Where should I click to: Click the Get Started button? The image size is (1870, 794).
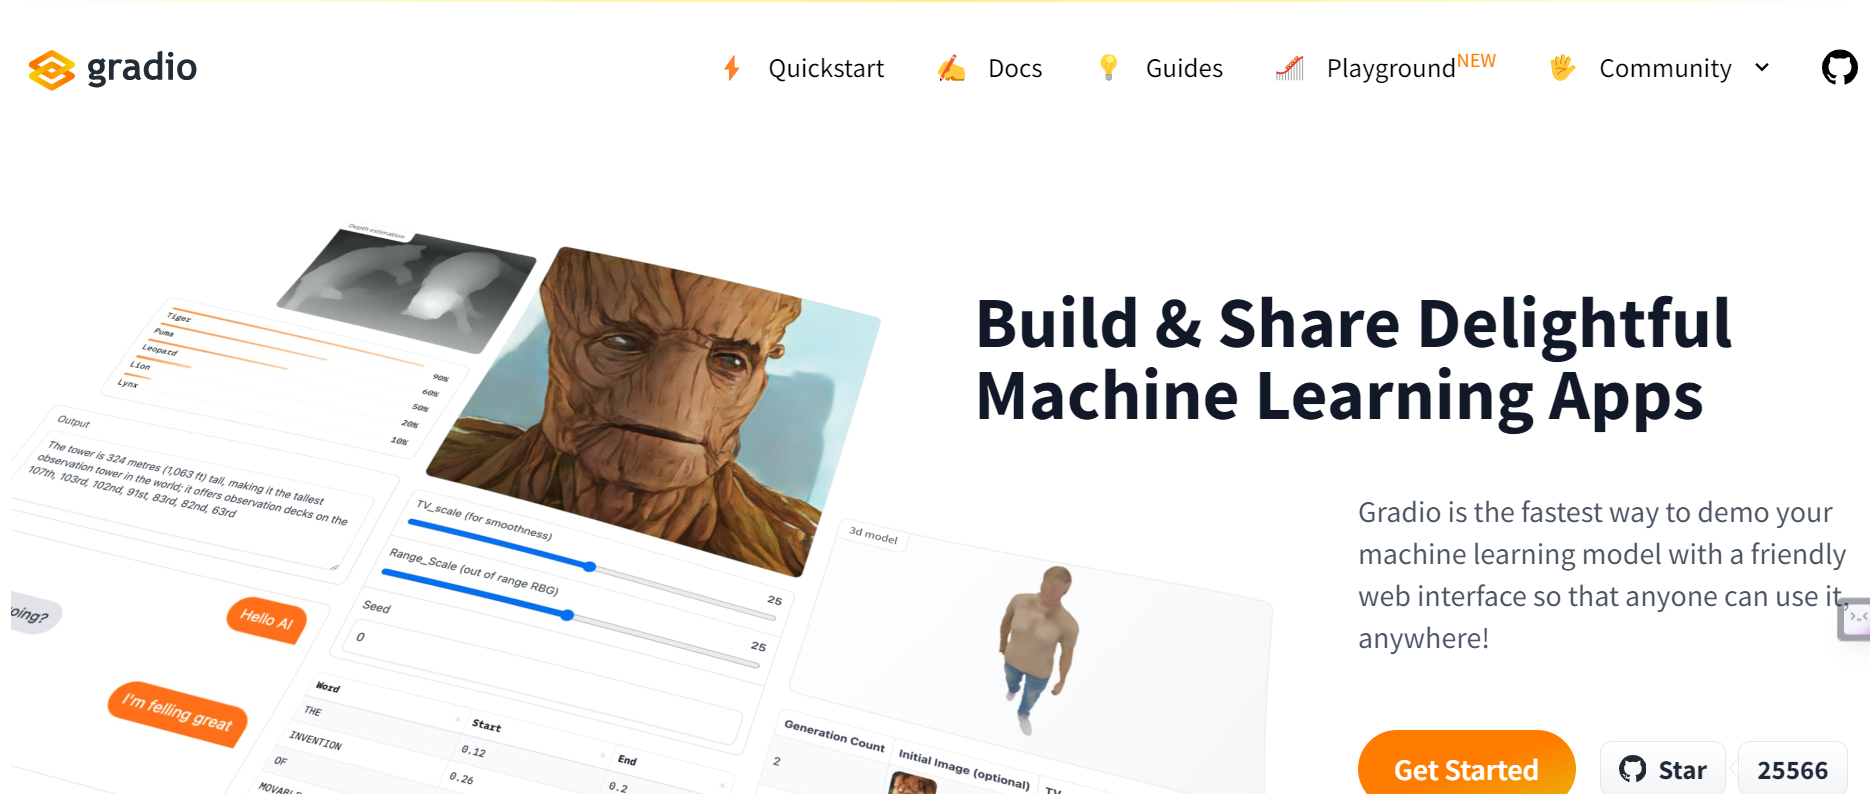tap(1466, 768)
